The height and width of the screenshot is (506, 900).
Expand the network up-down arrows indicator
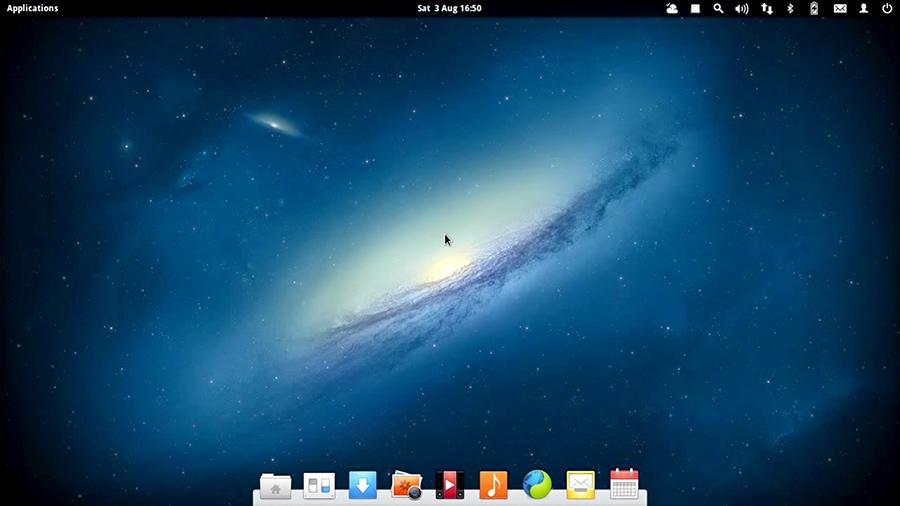point(767,8)
